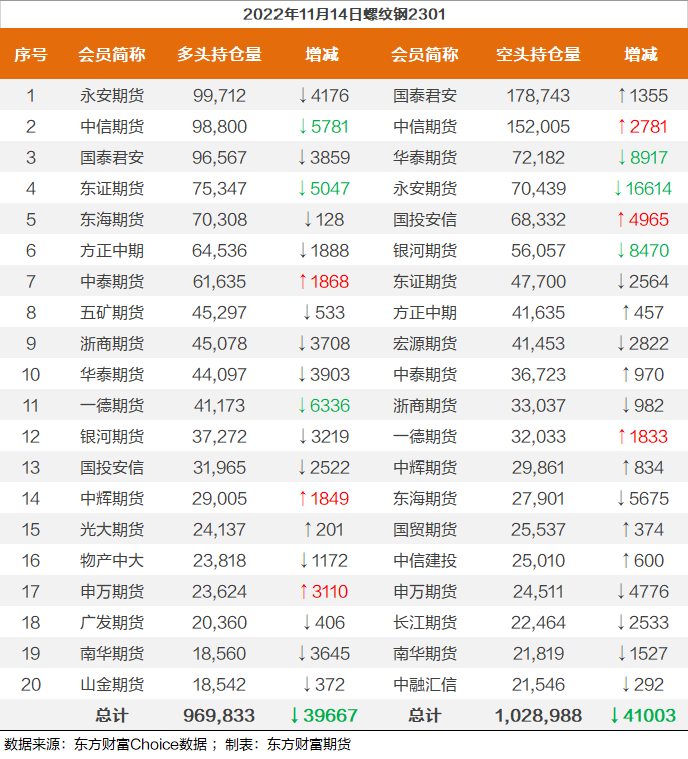Viewport: 688px width, 759px height.
Task: Click the 中融汇信 member name cell
Action: (425, 685)
